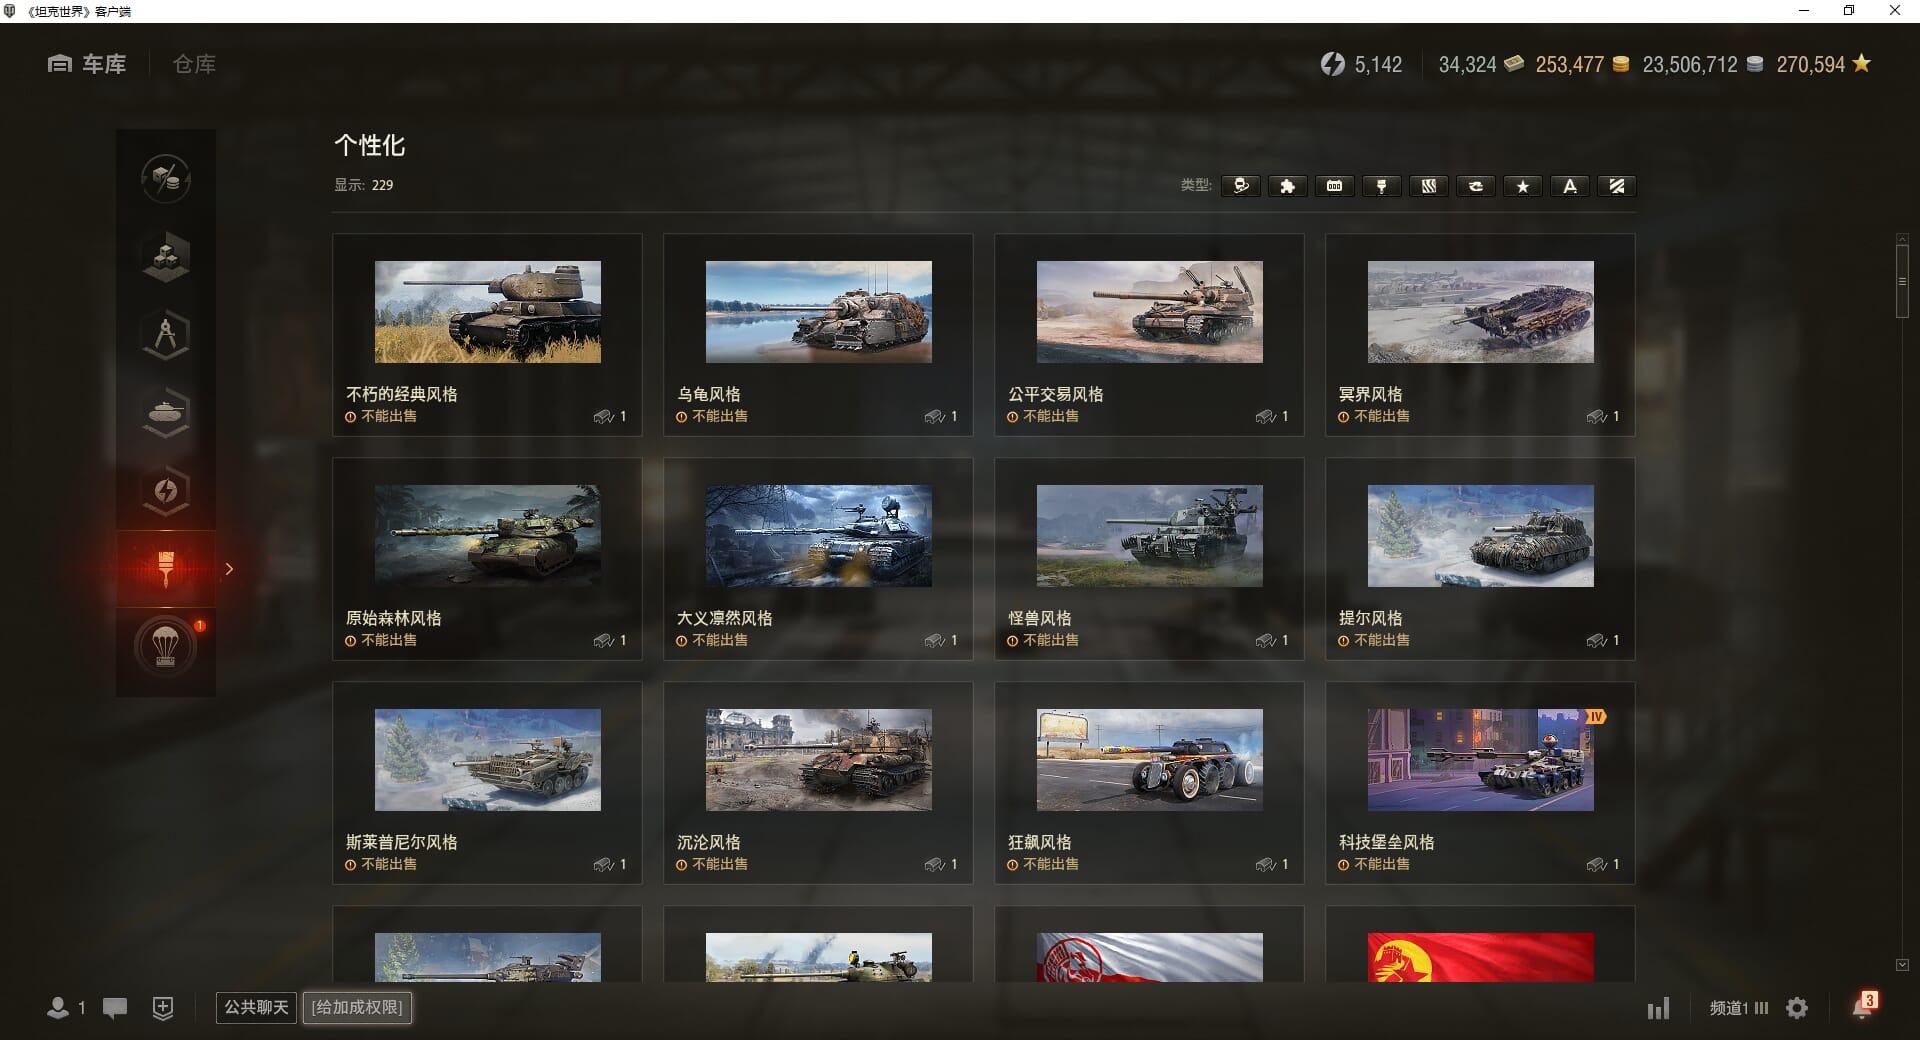
Task: Open settings gear in bottom bar
Action: point(1797,1008)
